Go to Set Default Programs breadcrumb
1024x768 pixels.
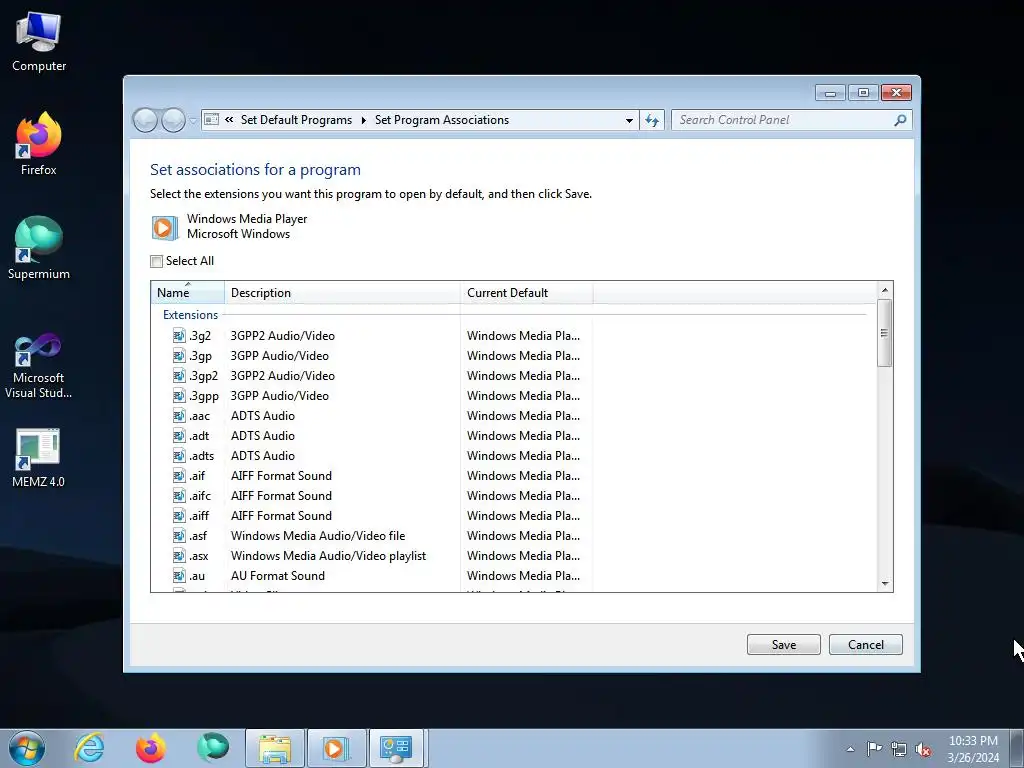296,120
